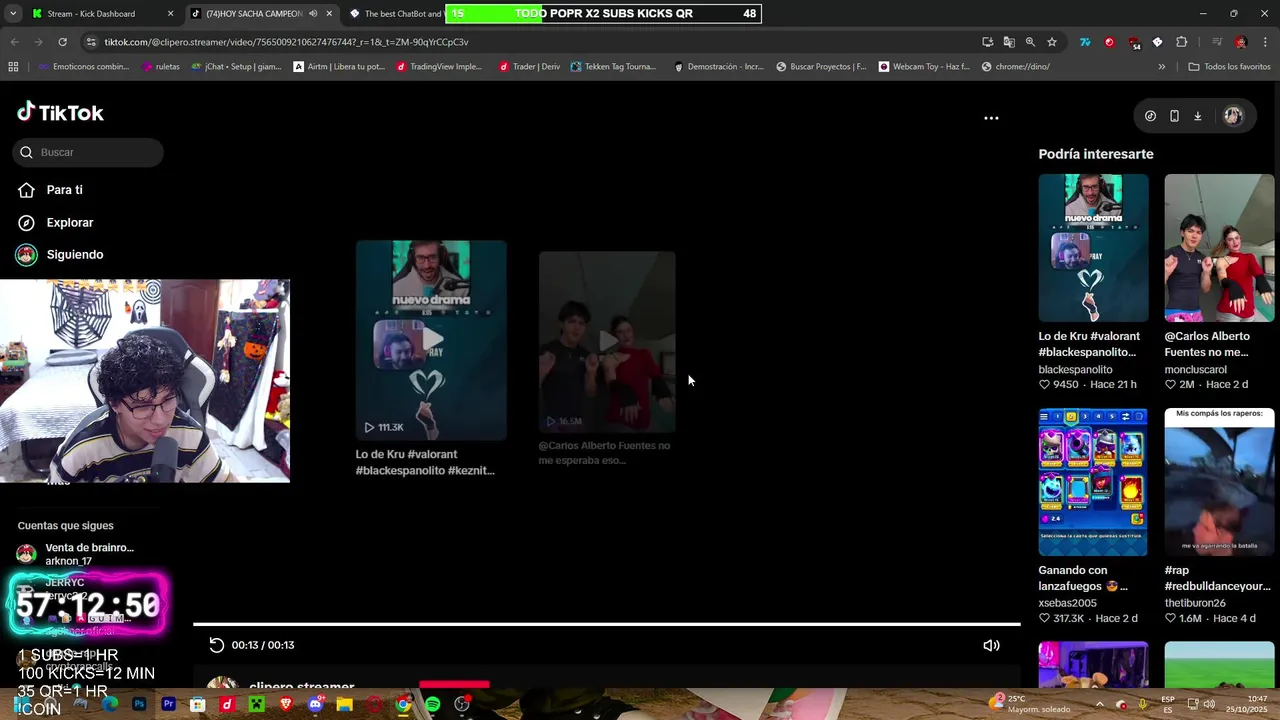Open Spotify from the taskbar
The width and height of the screenshot is (1280, 720).
pos(432,704)
